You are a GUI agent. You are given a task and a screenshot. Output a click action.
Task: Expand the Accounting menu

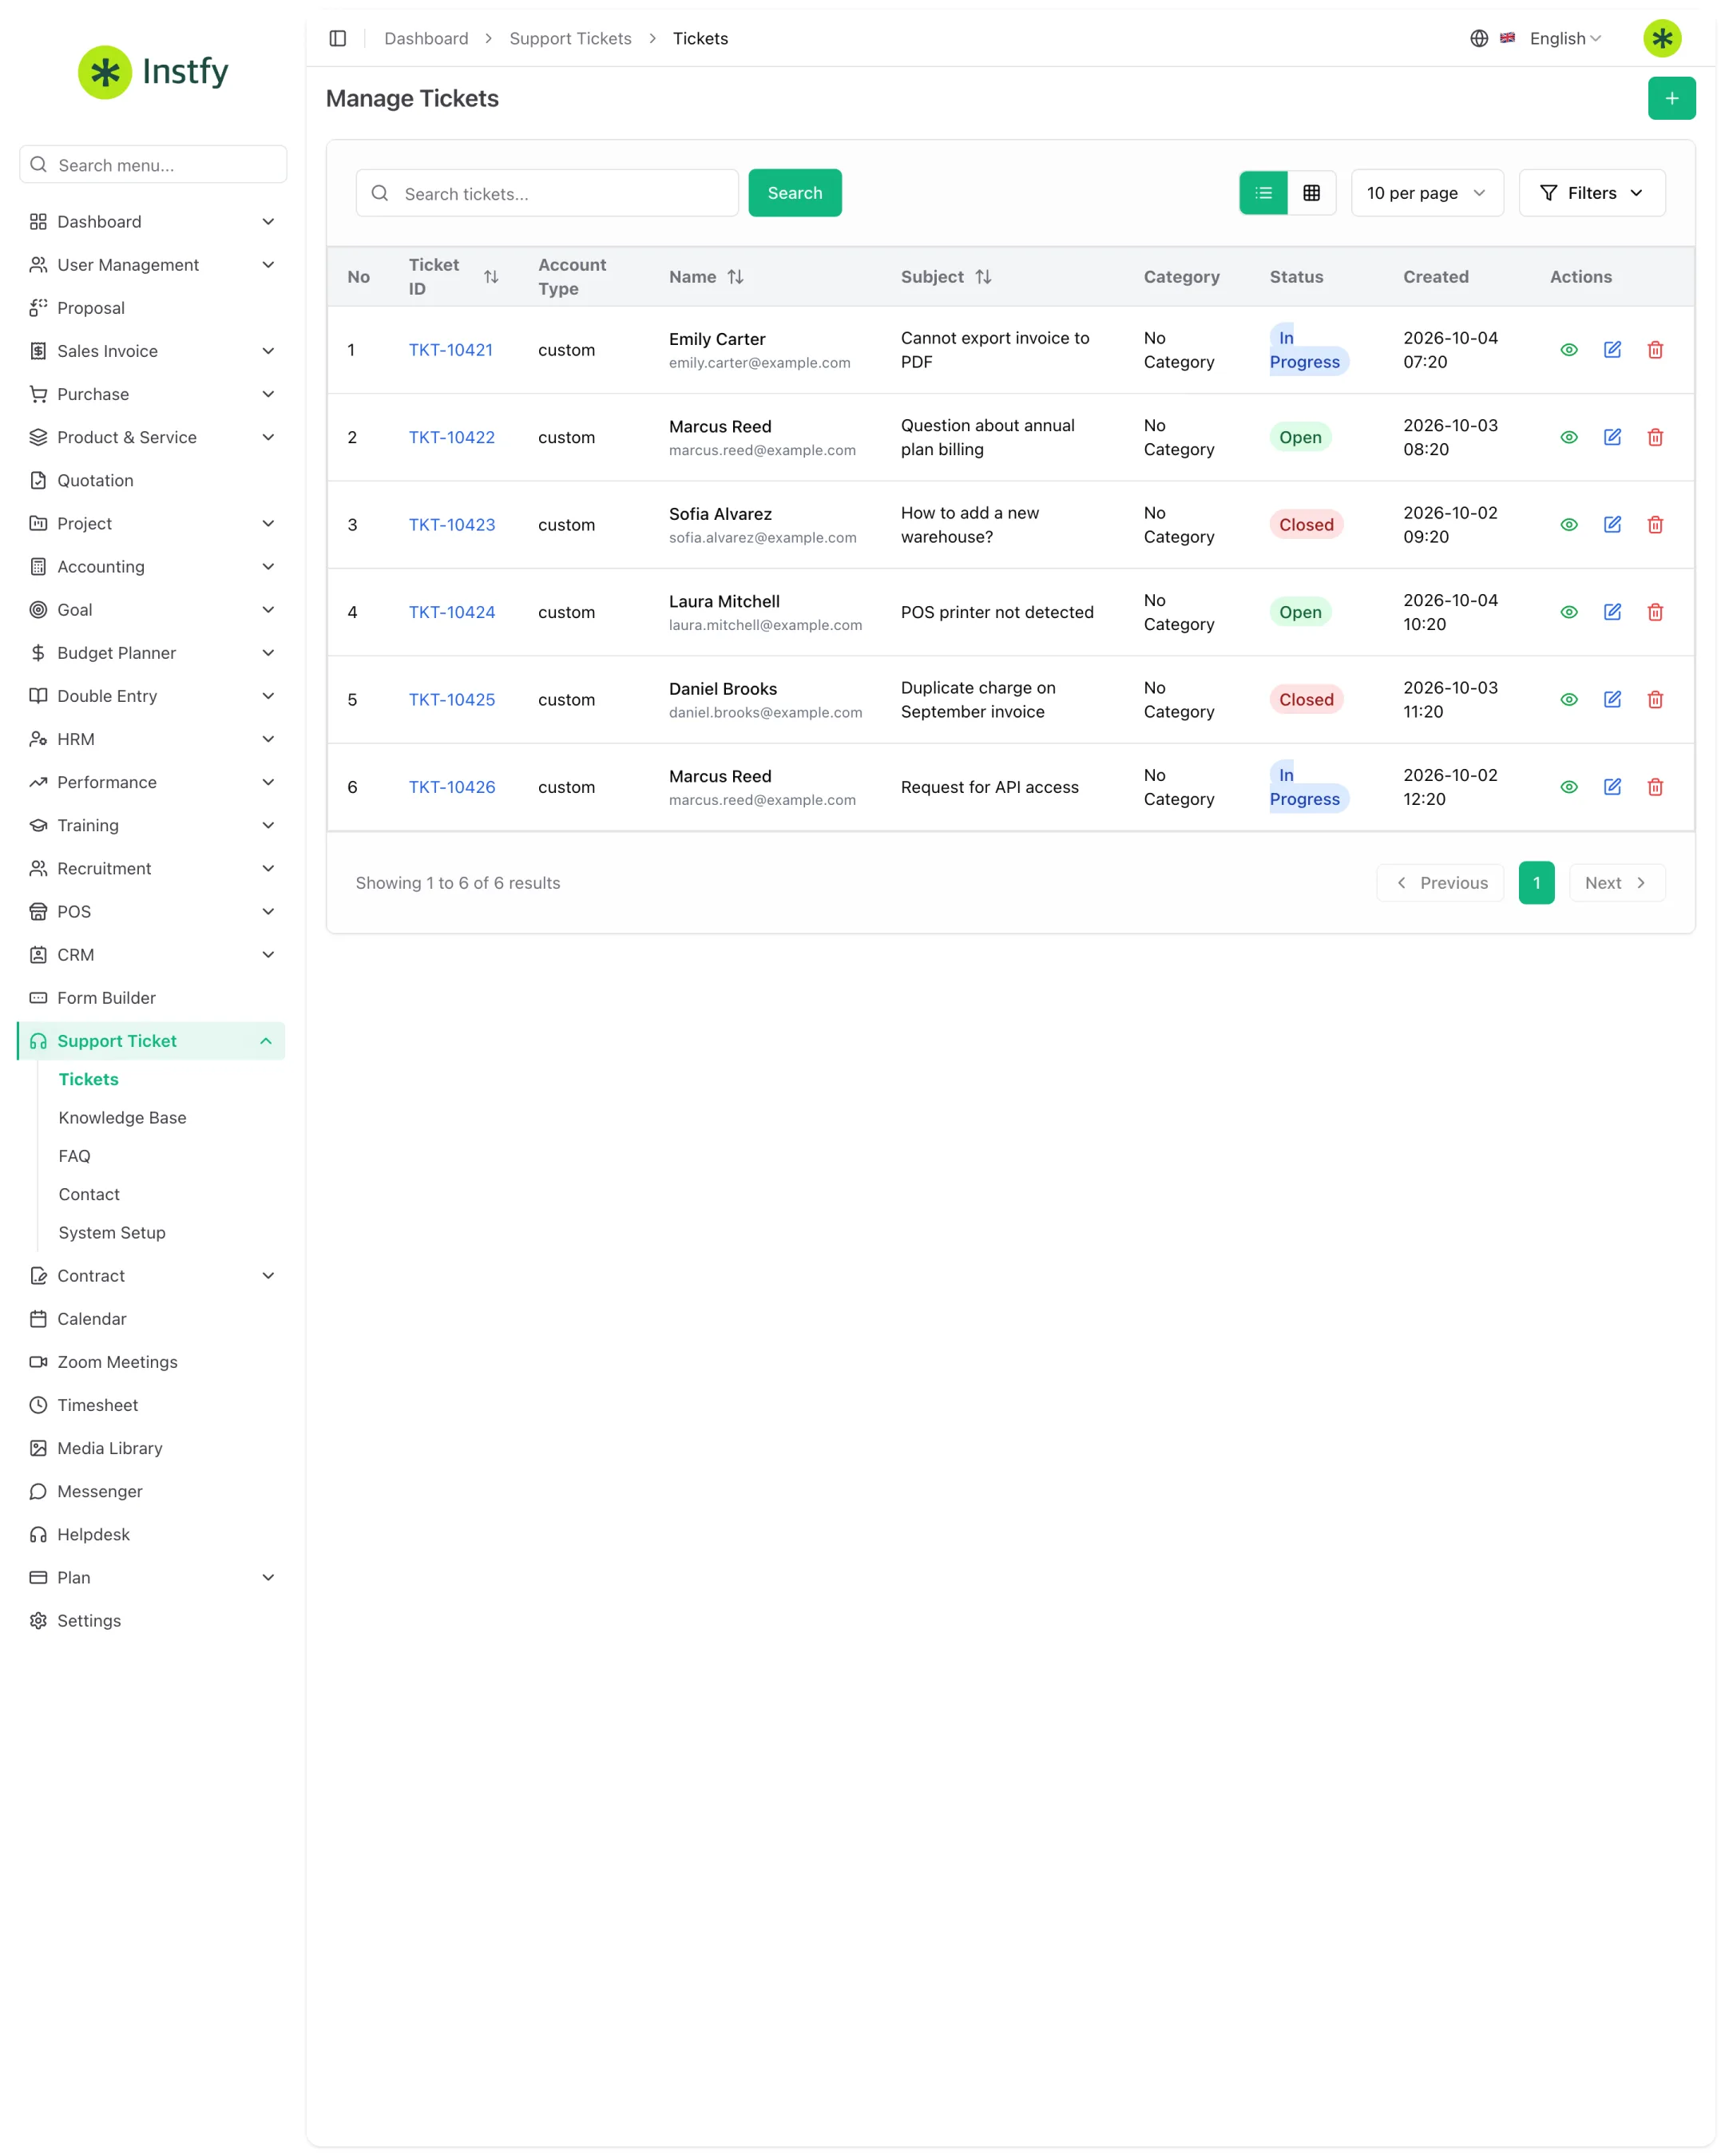coord(152,567)
